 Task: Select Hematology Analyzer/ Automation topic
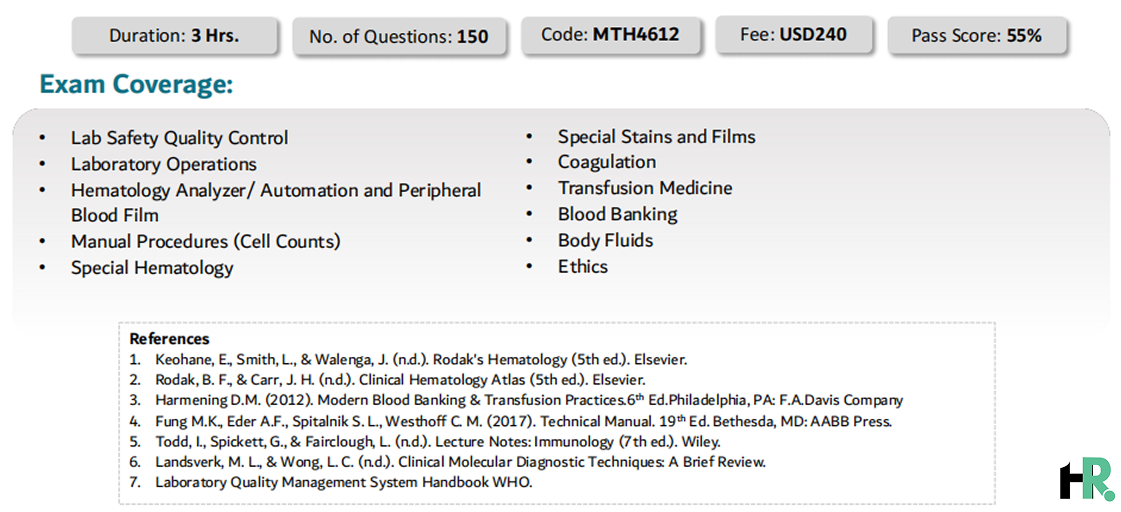tap(276, 203)
